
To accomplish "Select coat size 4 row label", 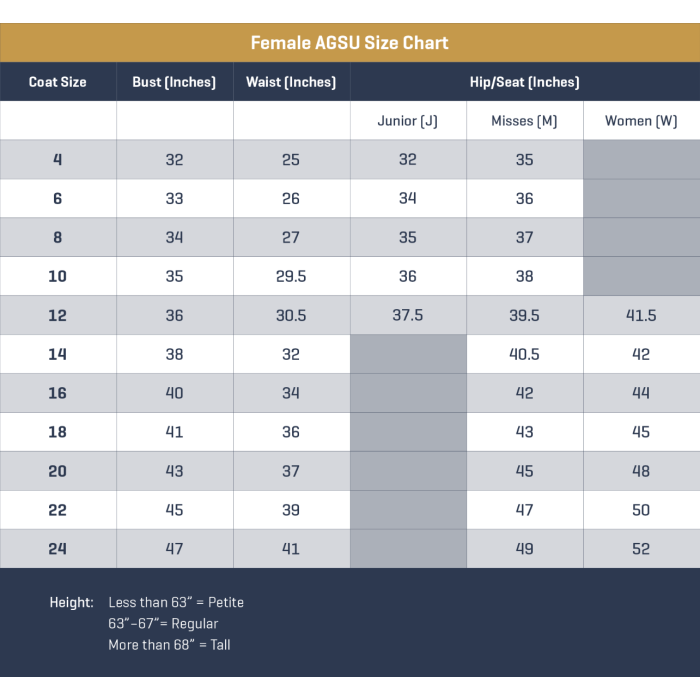I will pyautogui.click(x=58, y=160).
